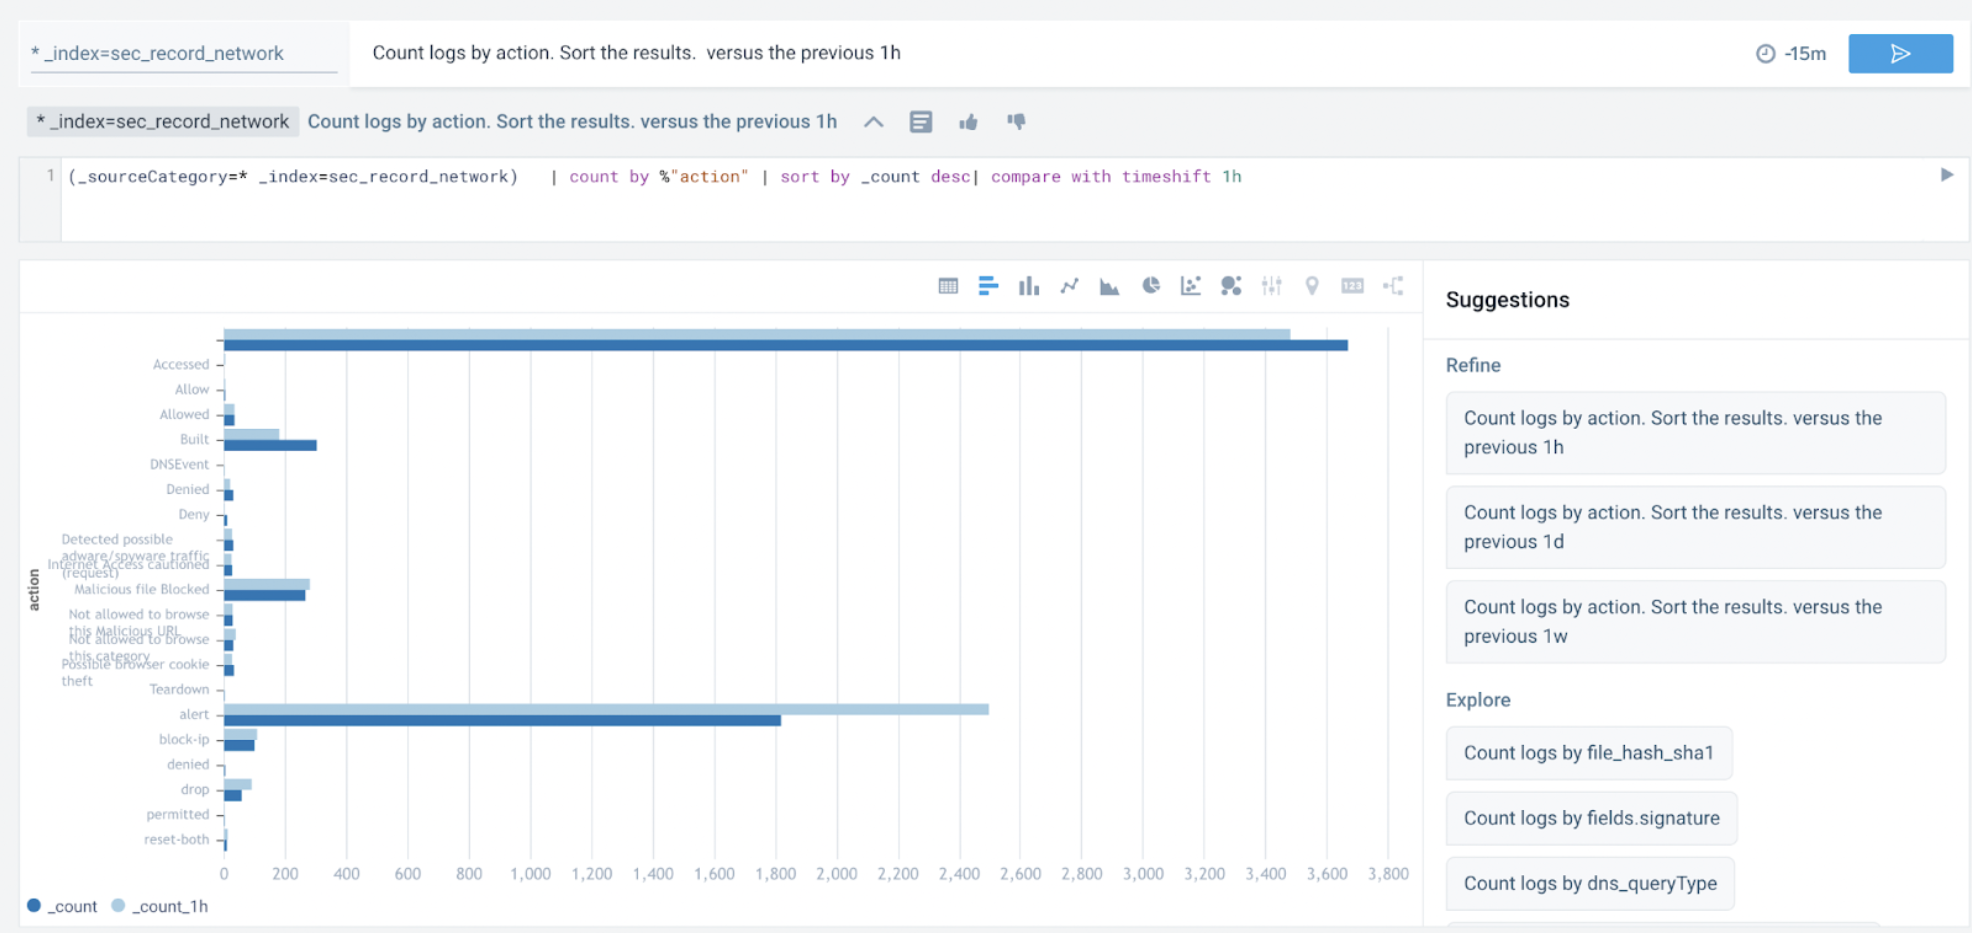Select the scatter plot chart icon
The height and width of the screenshot is (934, 1972).
tap(1190, 286)
